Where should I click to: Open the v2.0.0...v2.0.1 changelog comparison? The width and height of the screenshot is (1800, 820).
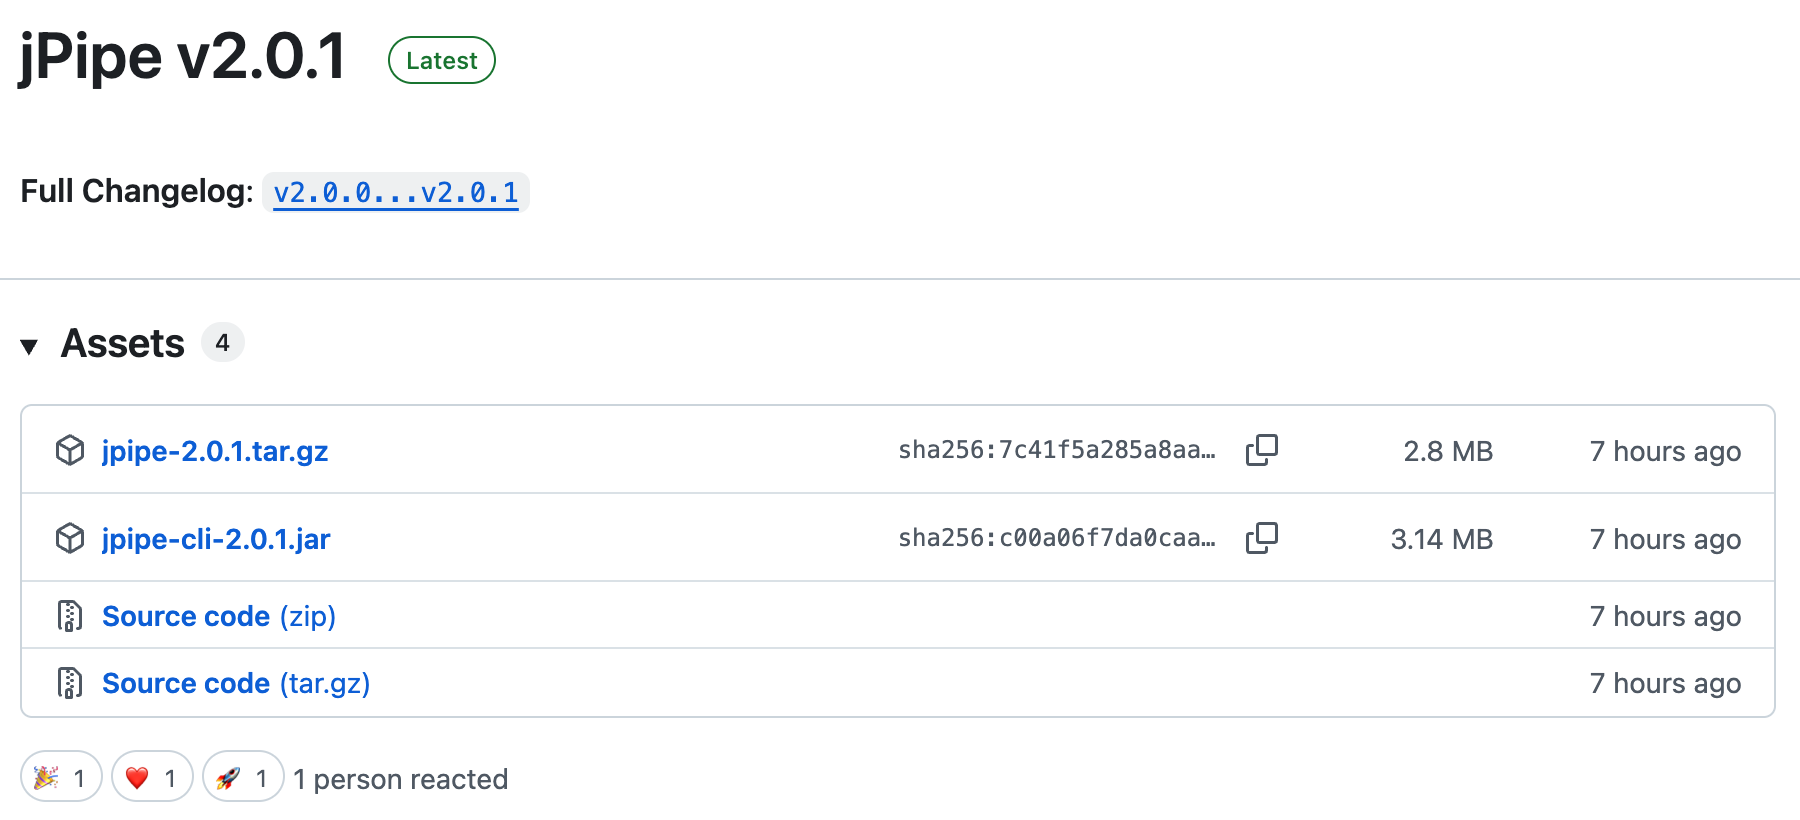pyautogui.click(x=396, y=192)
